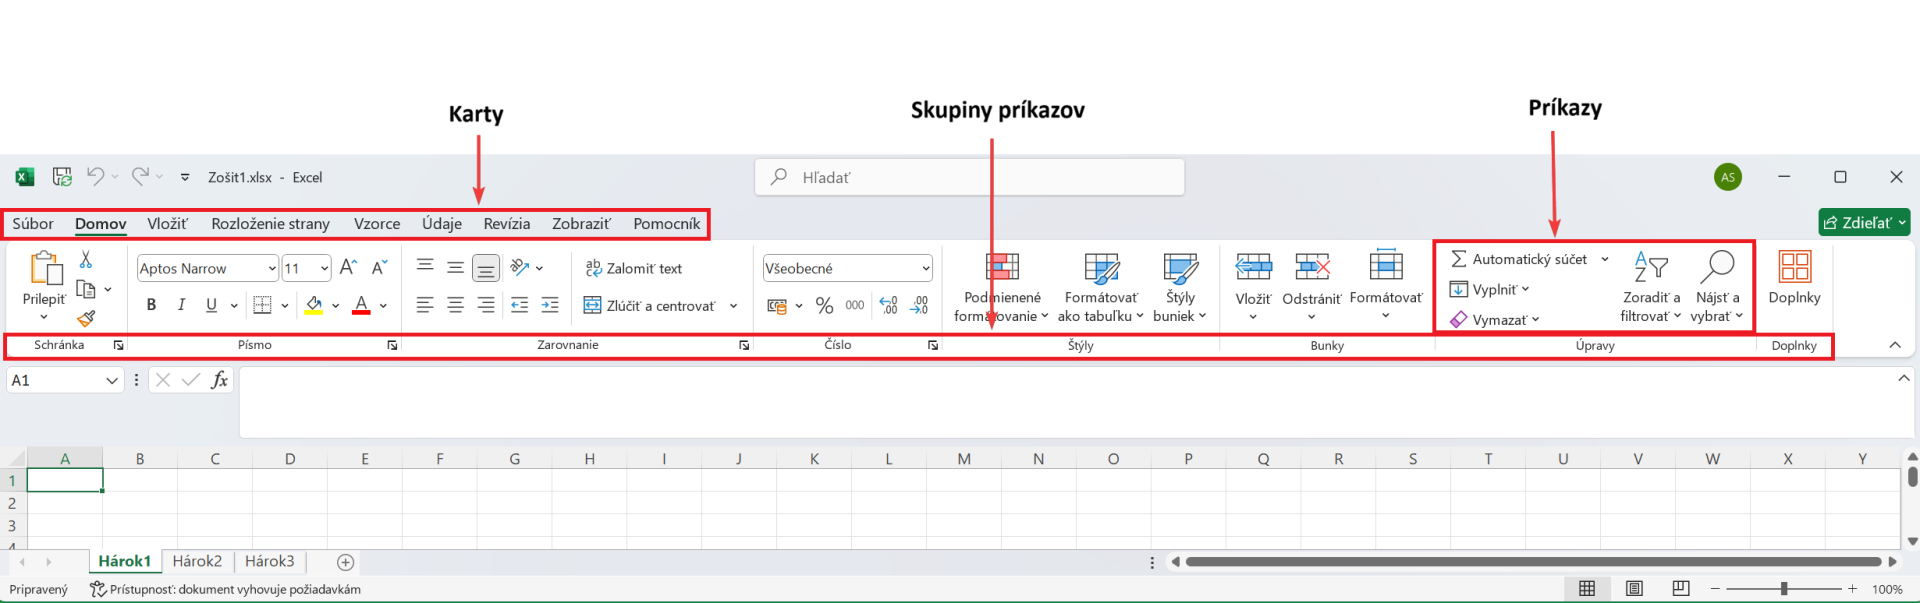This screenshot has height=603, width=1920.
Task: Open the Vložiť ribbon tab
Action: (167, 224)
